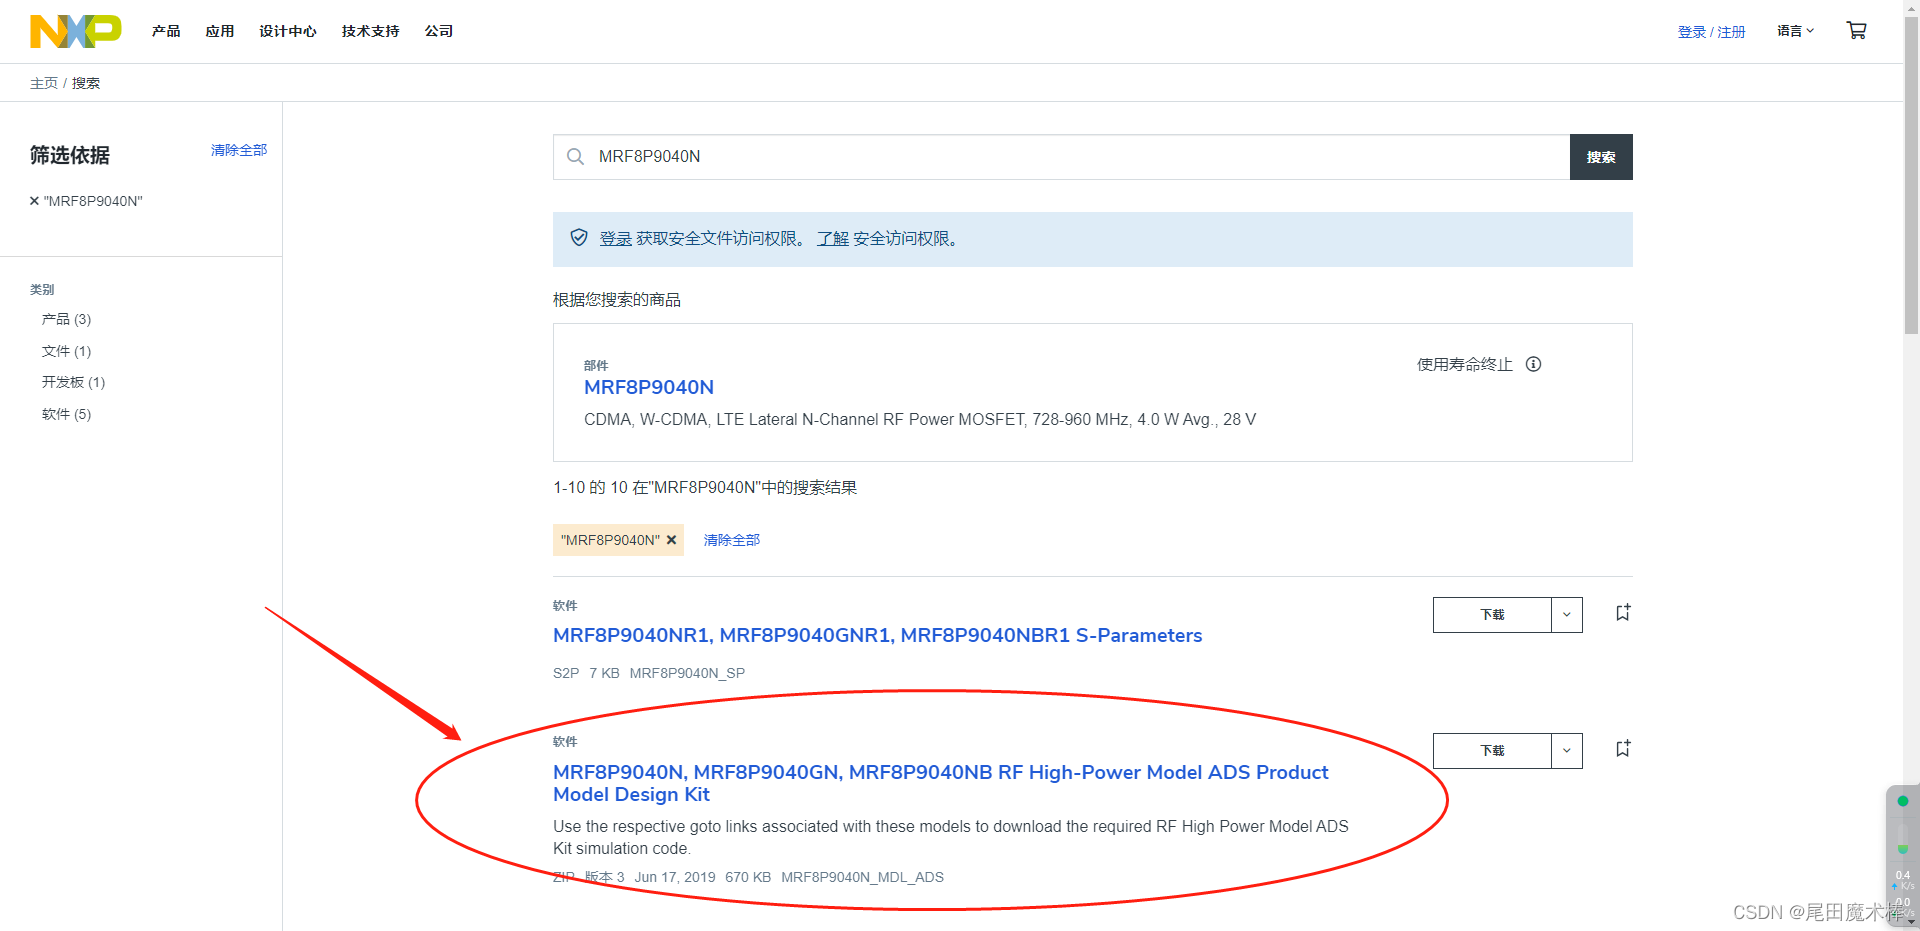Open the 产品 menu
The height and width of the screenshot is (931, 1920).
pyautogui.click(x=166, y=30)
